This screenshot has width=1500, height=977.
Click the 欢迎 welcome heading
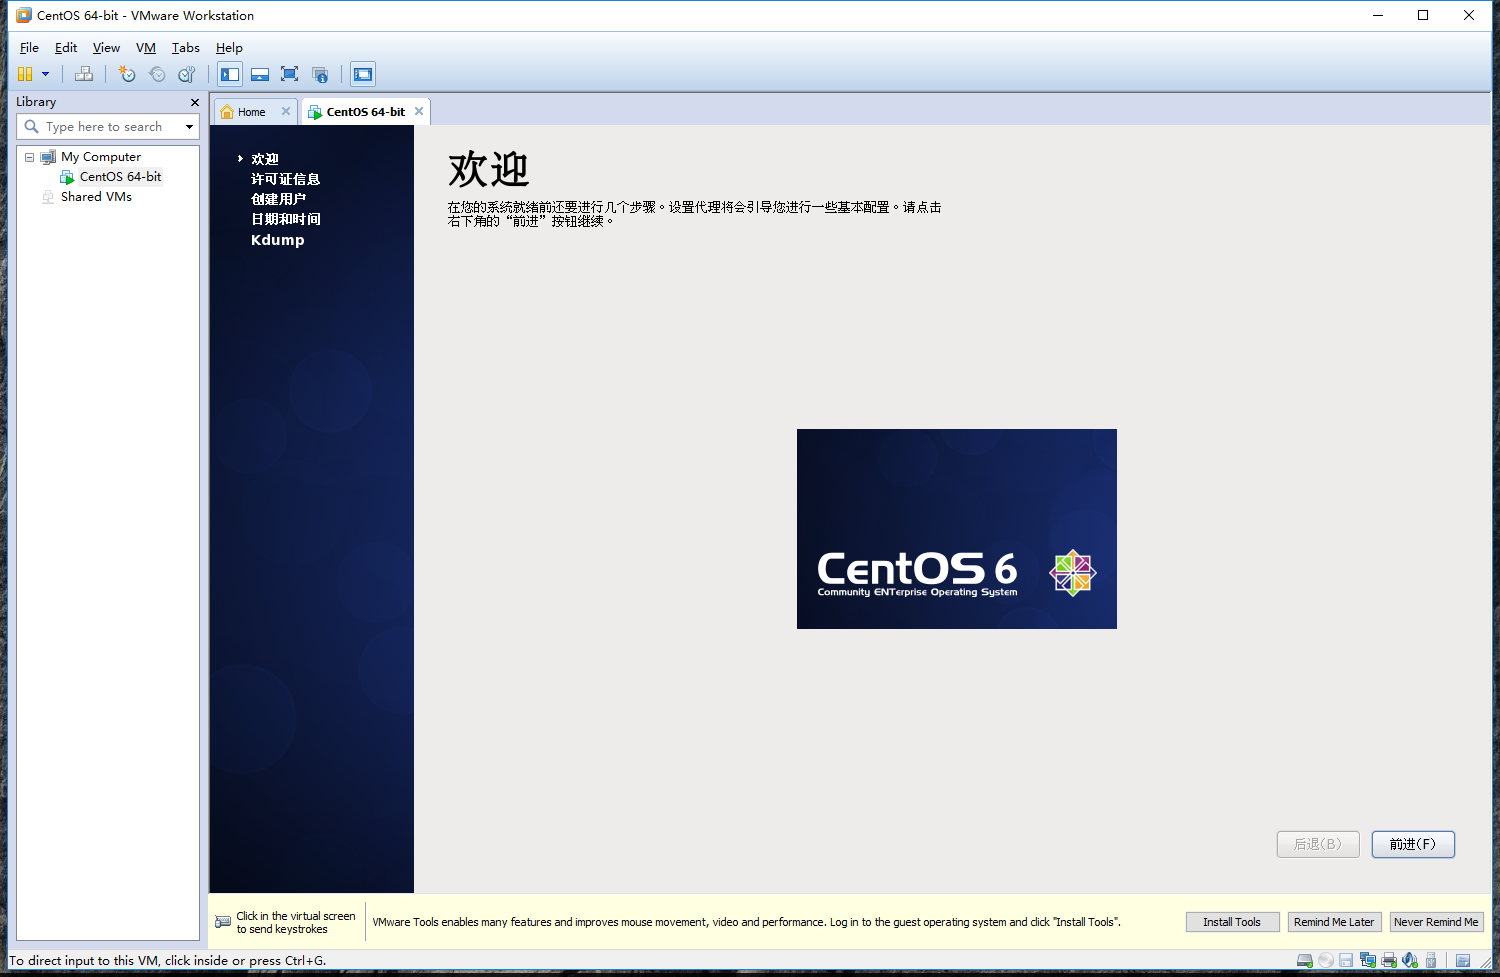[488, 169]
